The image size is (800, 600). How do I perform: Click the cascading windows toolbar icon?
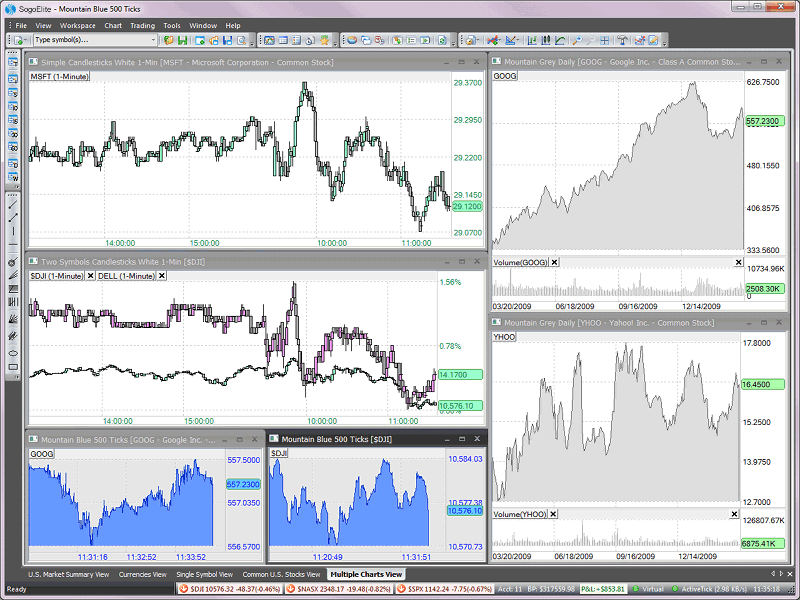click(x=366, y=40)
